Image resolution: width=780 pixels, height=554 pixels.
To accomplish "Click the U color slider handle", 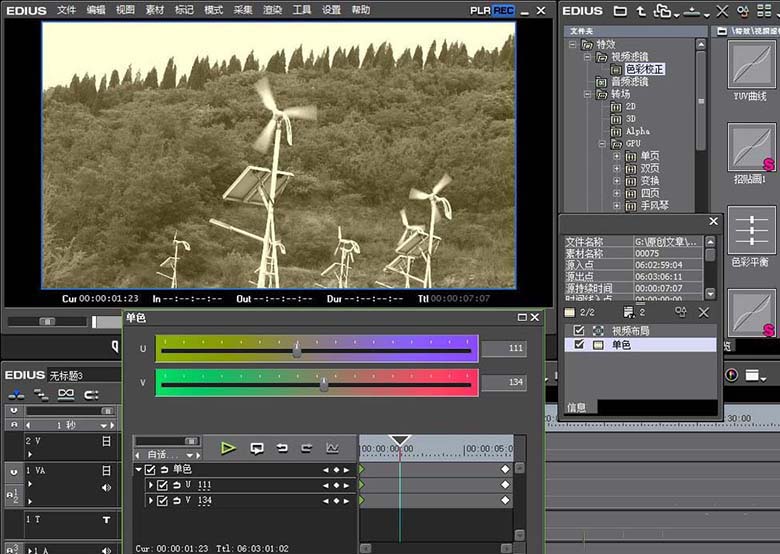I will tap(297, 349).
